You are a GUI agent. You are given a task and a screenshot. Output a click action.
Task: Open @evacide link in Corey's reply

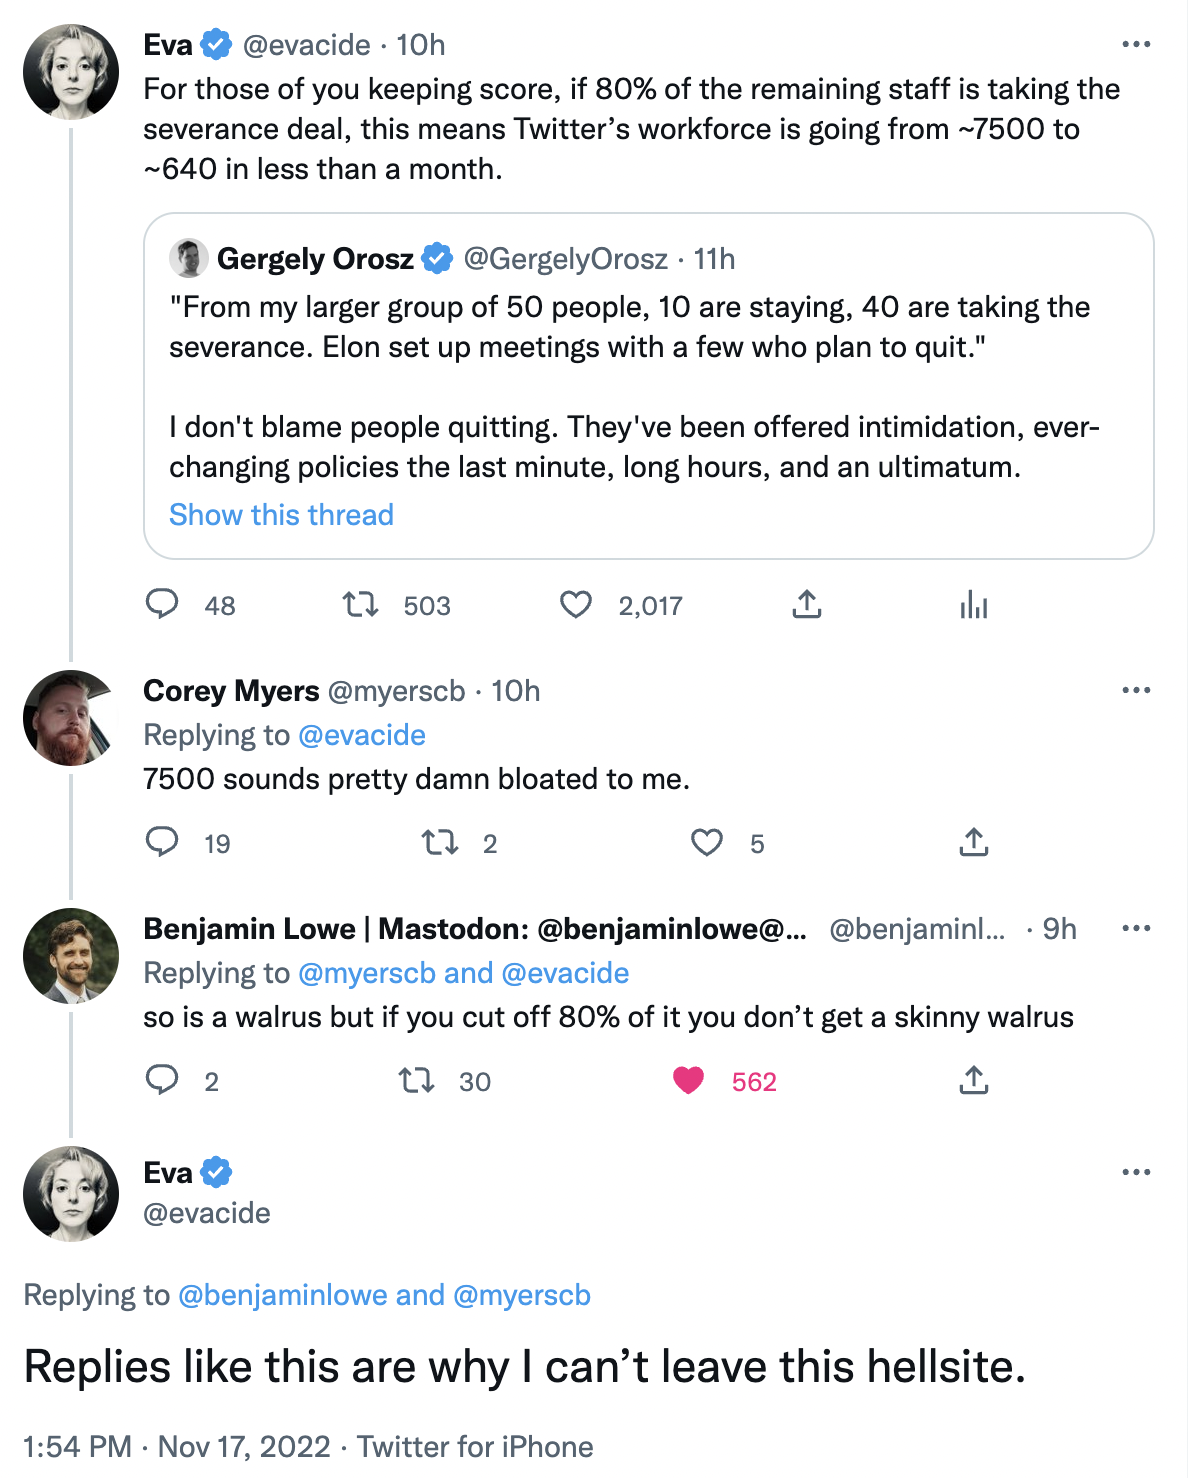(362, 735)
